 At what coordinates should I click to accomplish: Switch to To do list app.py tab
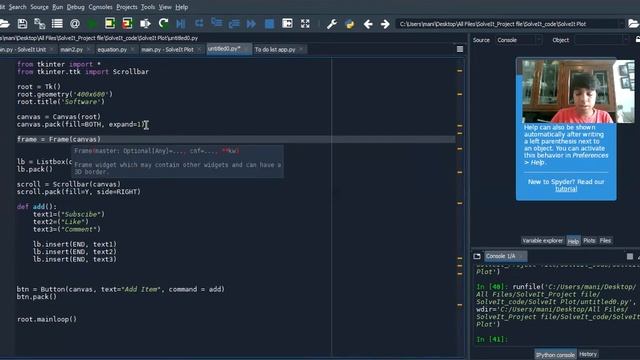pos(275,49)
